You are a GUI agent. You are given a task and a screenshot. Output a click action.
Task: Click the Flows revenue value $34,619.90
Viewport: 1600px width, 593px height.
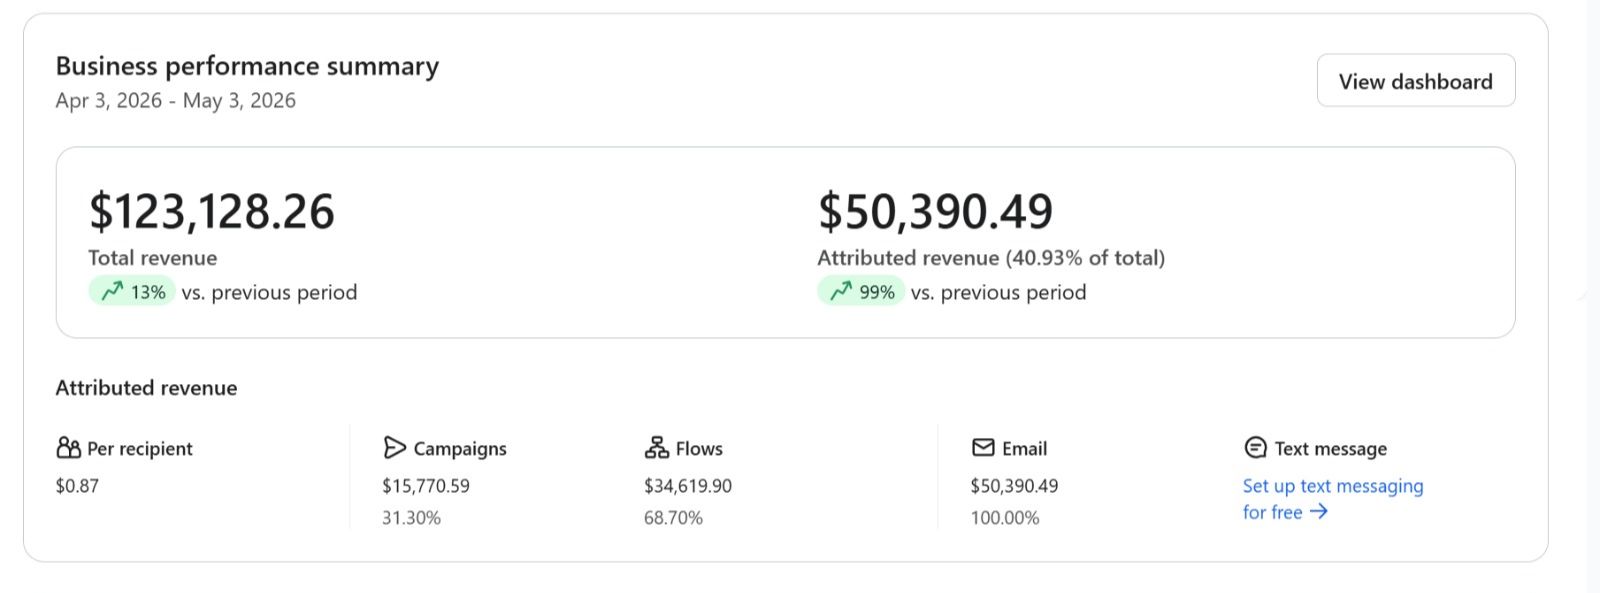point(688,486)
